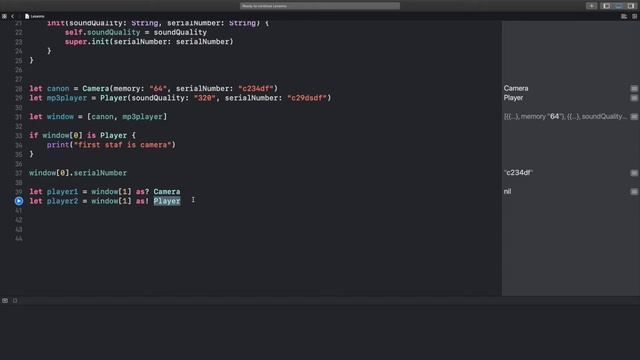The height and width of the screenshot is (360, 640).
Task: Quick Look the Player result
Action: tap(634, 98)
